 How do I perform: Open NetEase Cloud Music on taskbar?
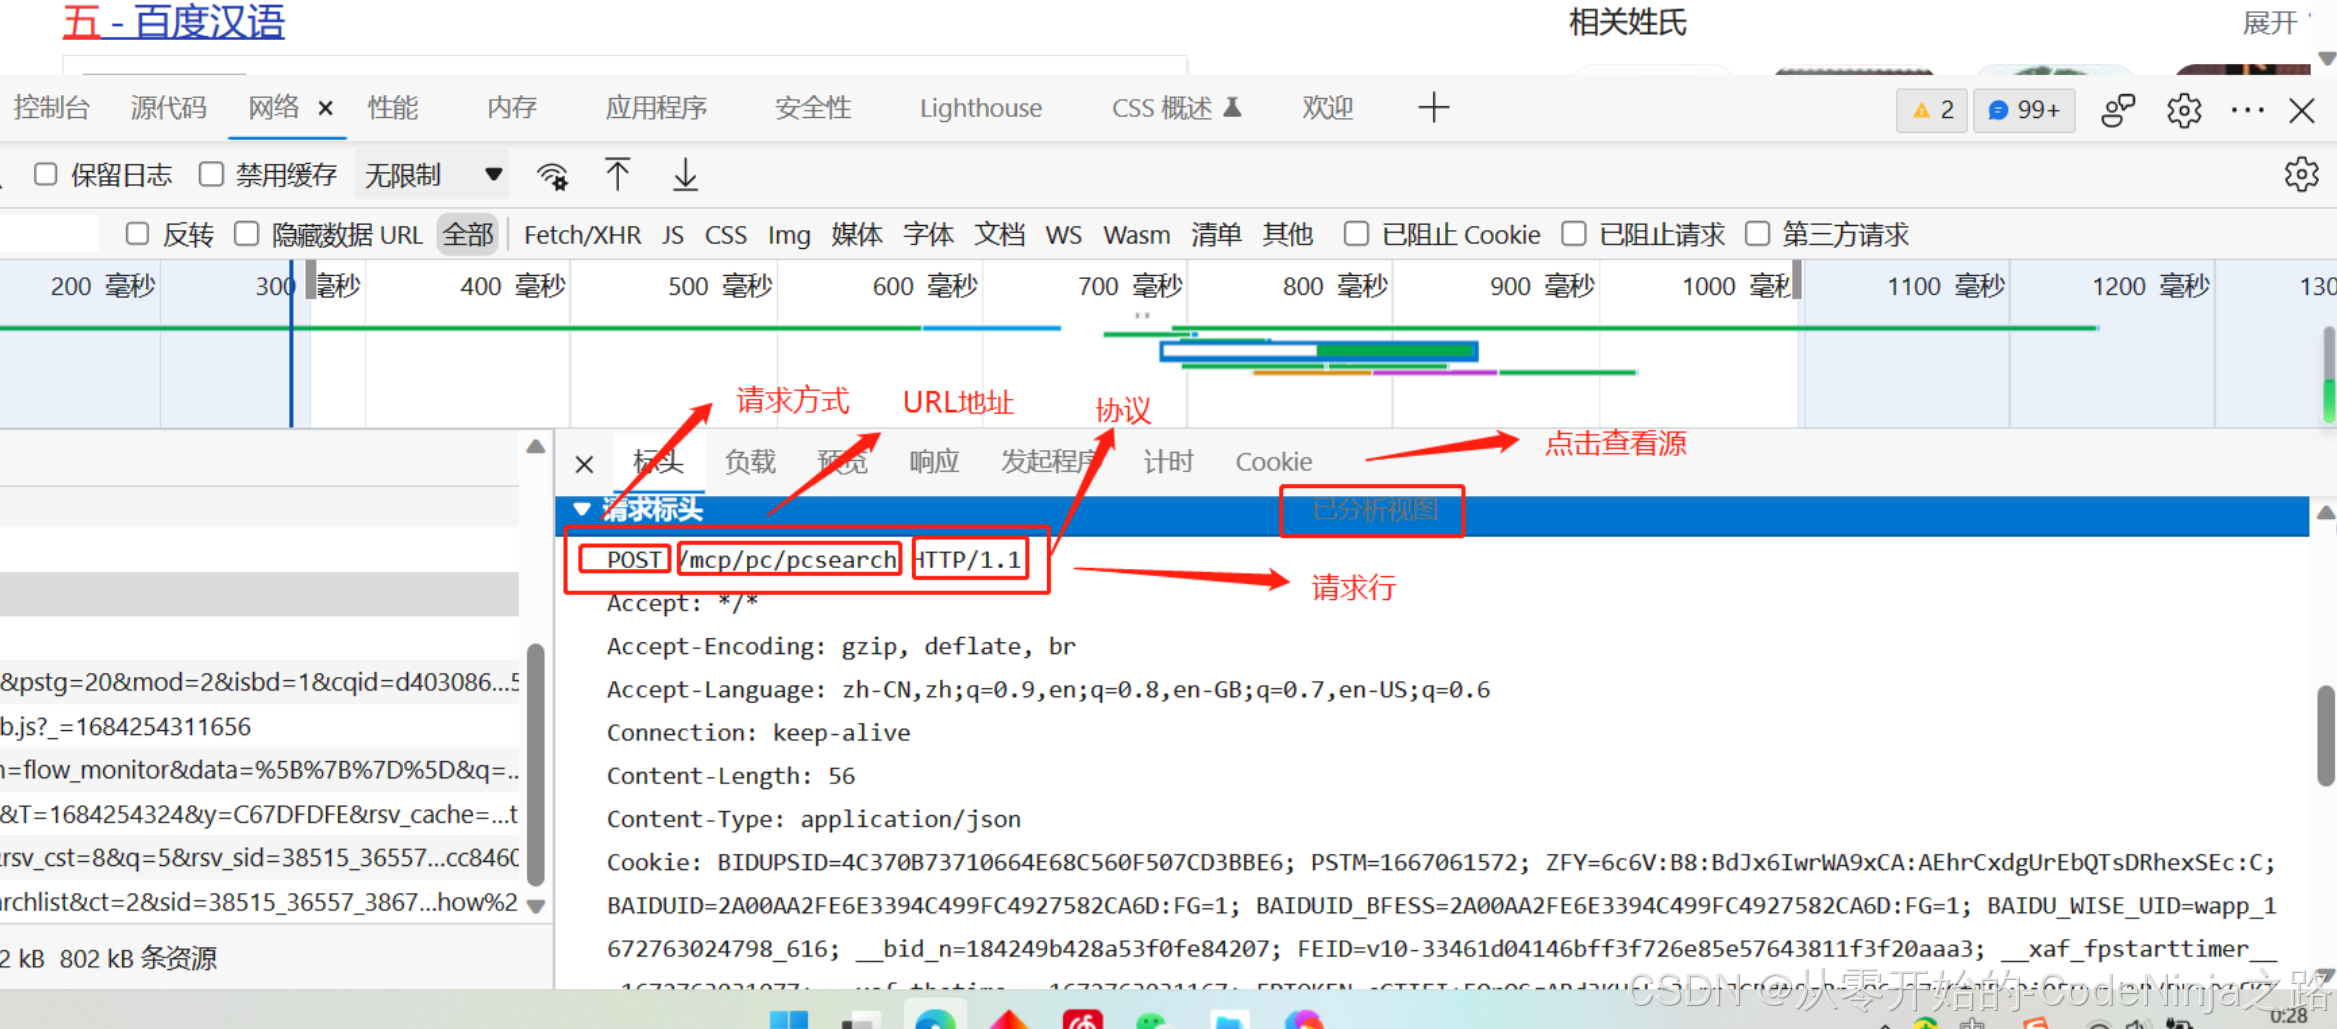[1082, 1020]
